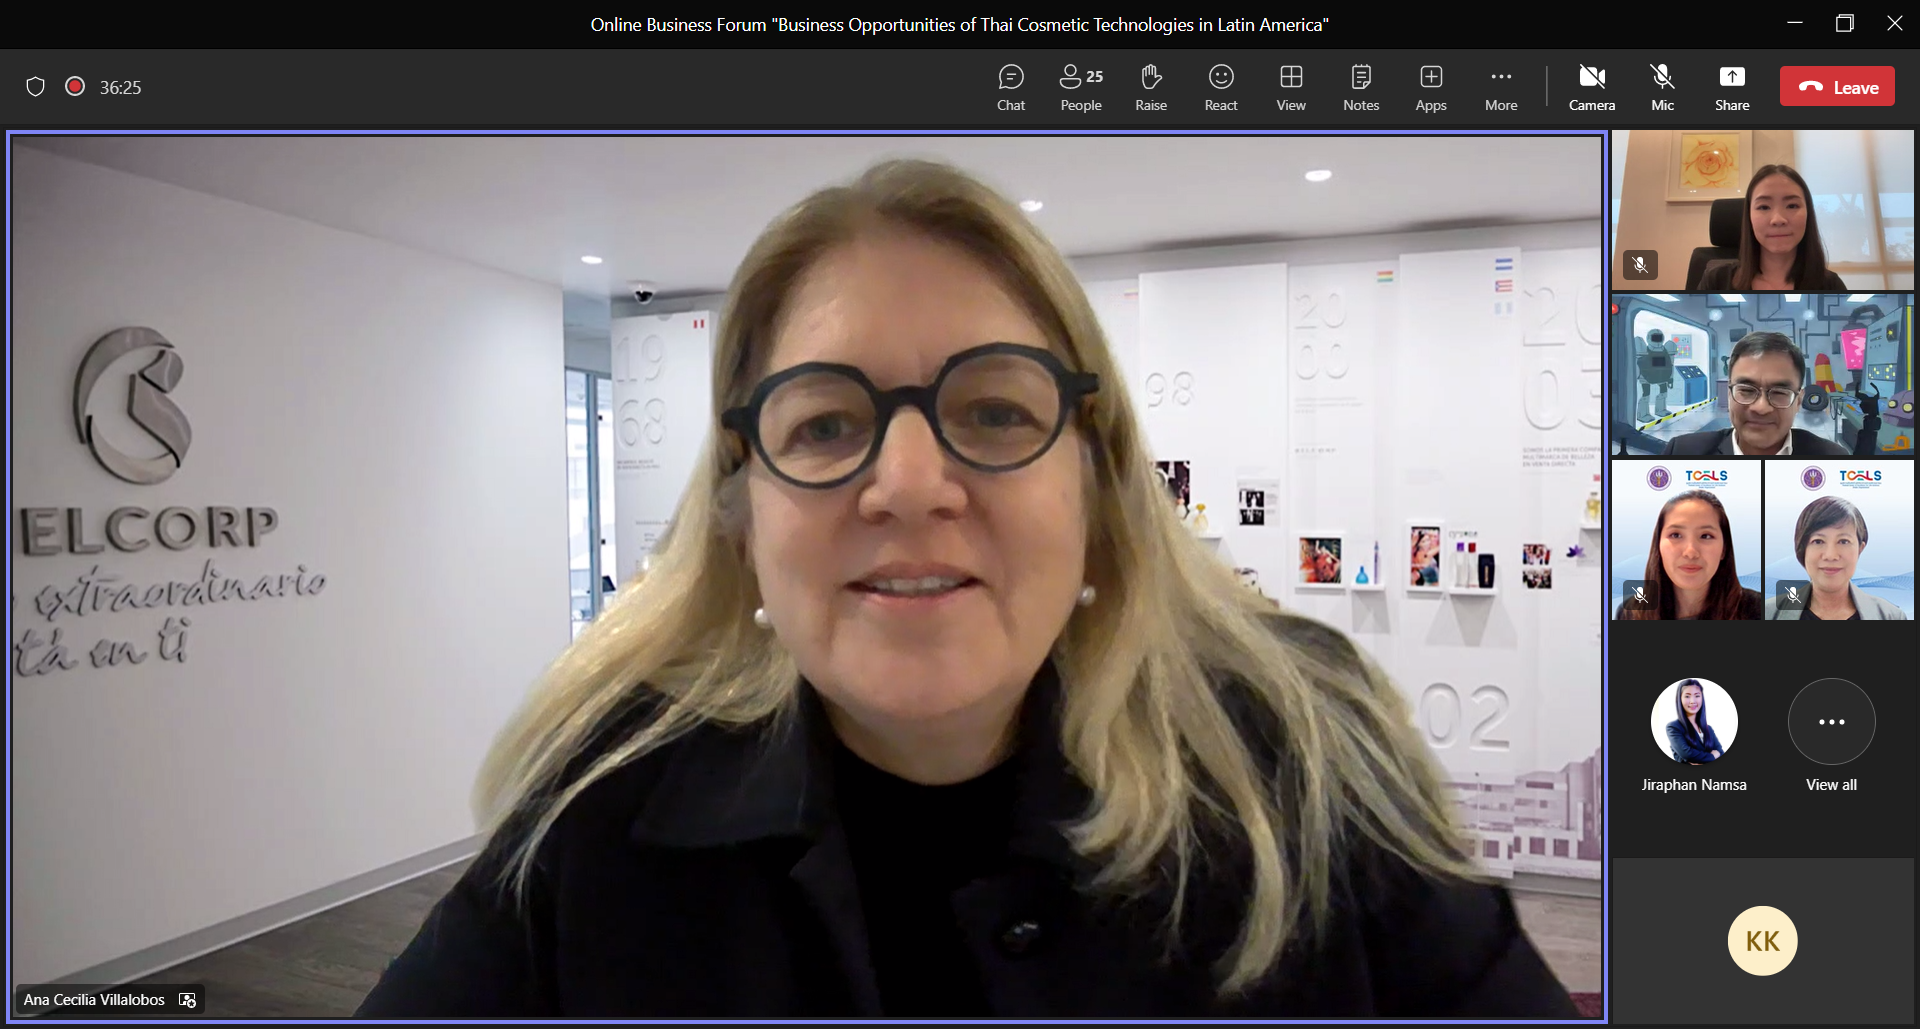The width and height of the screenshot is (1920, 1029).
Task: Show the People participants list
Action: pyautogui.click(x=1080, y=87)
